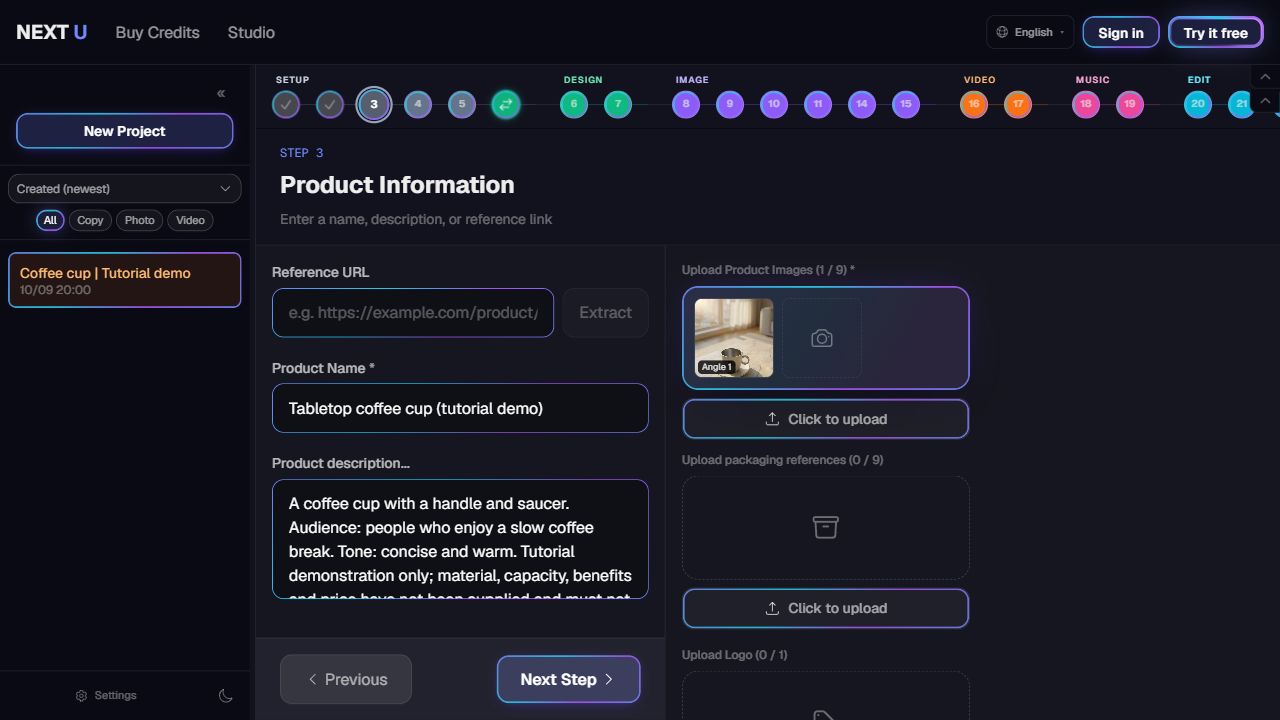Click the packaging box icon drop area
The height and width of the screenshot is (720, 1280).
click(826, 527)
